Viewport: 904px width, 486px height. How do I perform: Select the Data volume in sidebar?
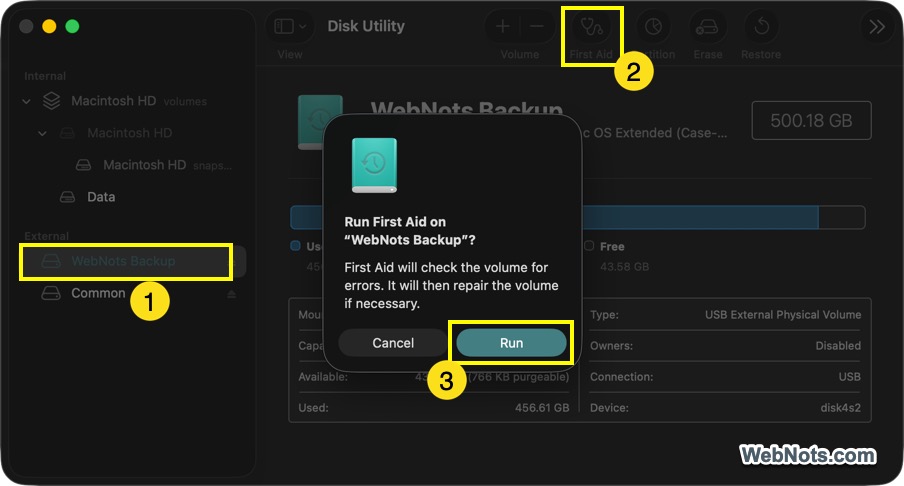[101, 197]
